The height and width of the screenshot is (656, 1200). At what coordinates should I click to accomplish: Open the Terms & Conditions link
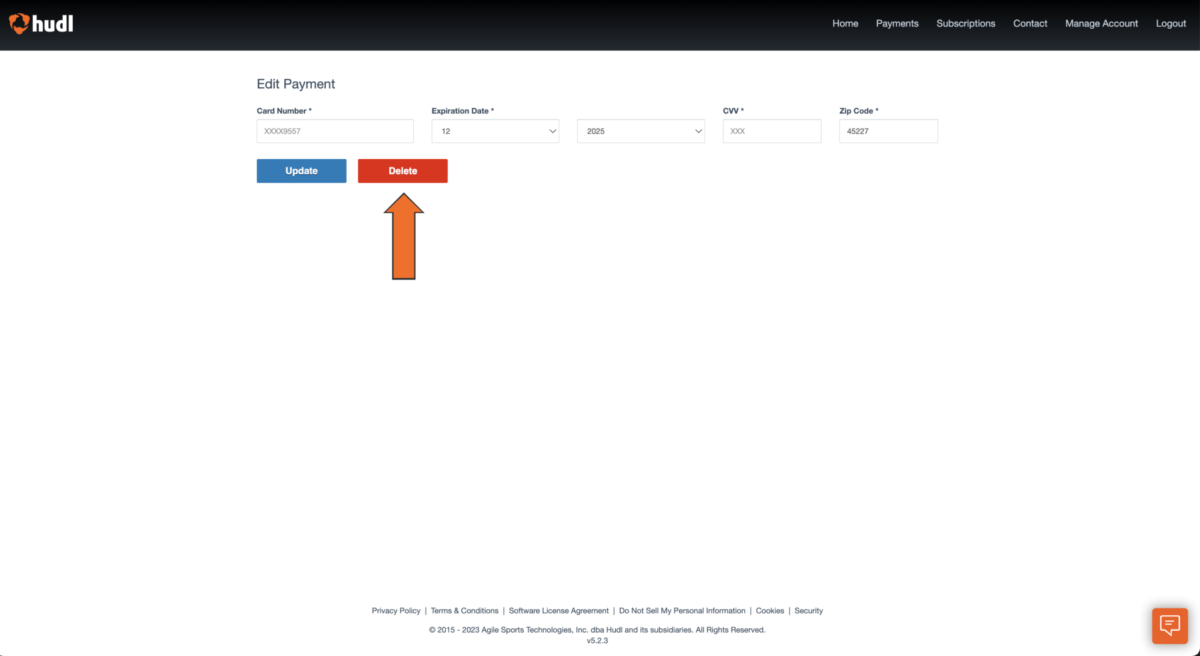coord(464,610)
